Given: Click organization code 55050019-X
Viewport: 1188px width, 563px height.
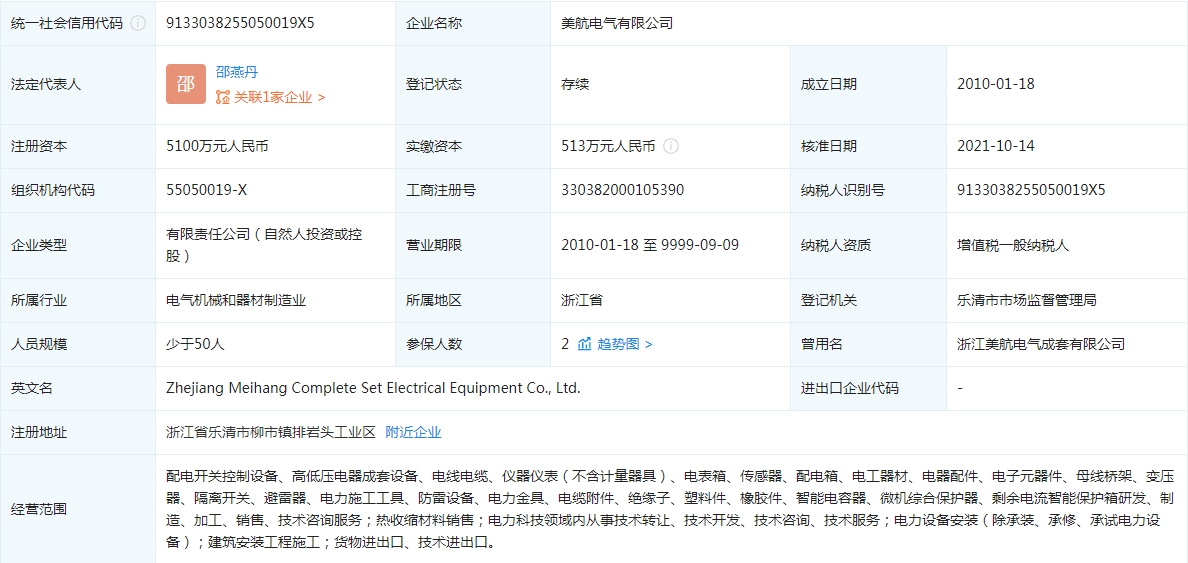Looking at the screenshot, I should [x=206, y=190].
